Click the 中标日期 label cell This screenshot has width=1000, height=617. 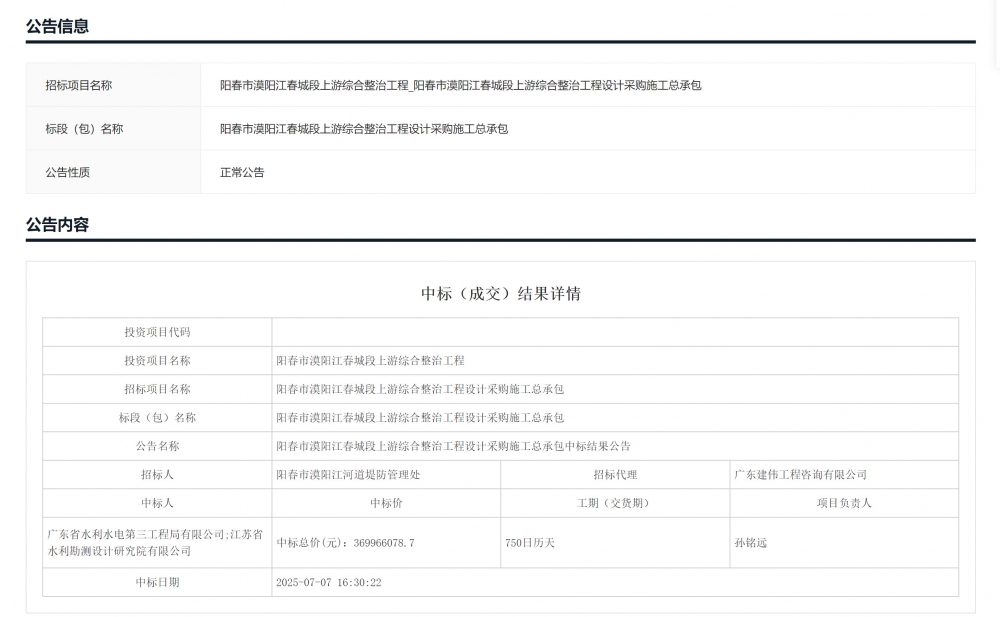click(x=158, y=583)
